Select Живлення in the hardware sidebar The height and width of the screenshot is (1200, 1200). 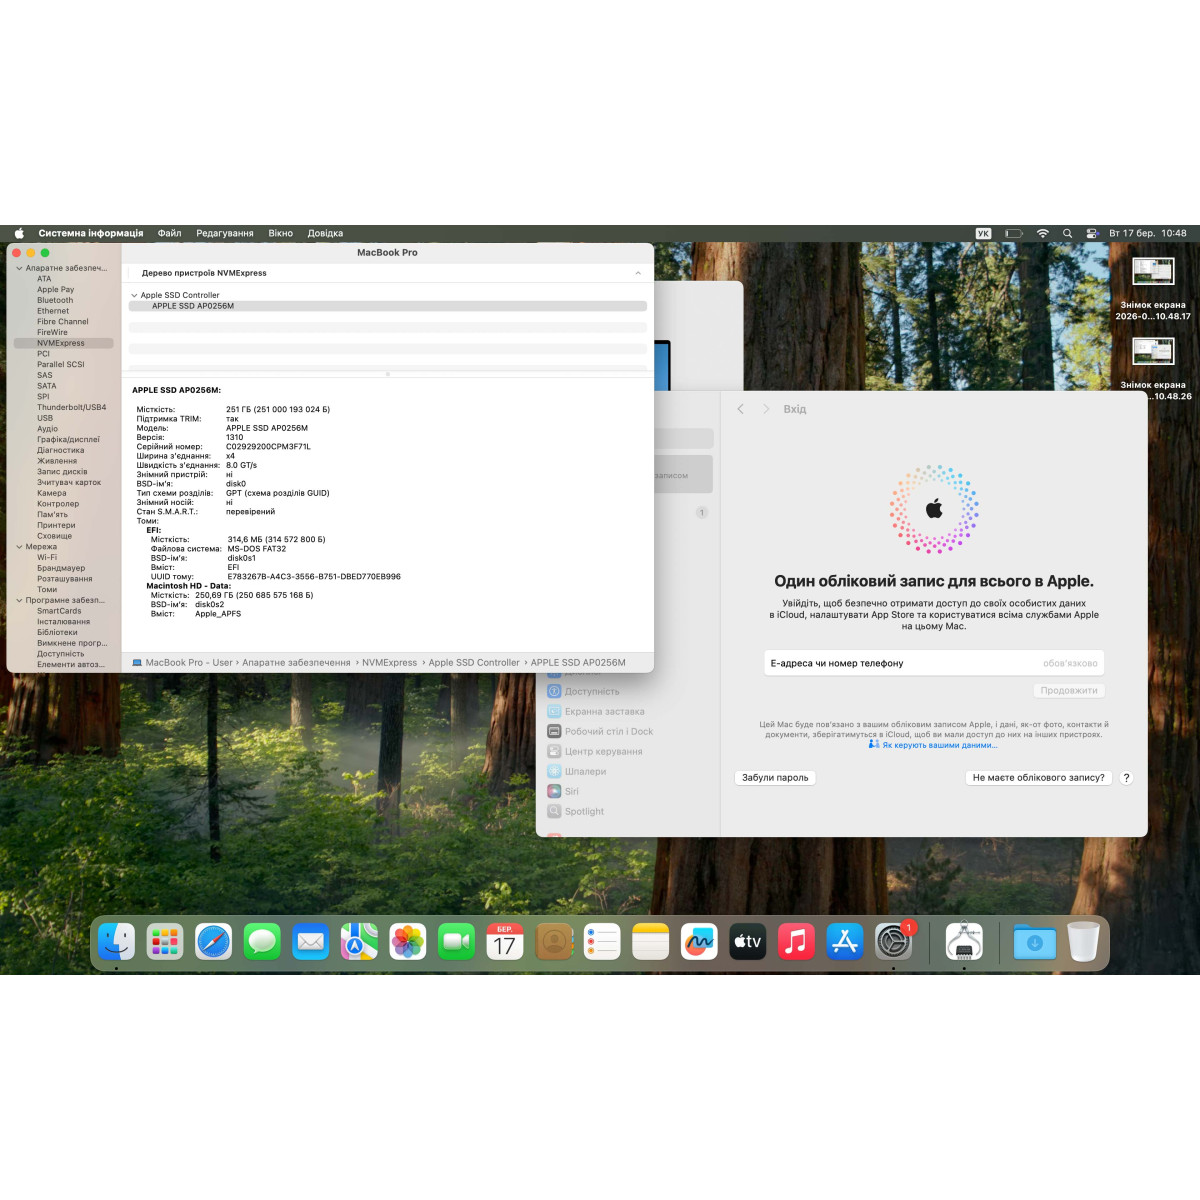point(57,461)
